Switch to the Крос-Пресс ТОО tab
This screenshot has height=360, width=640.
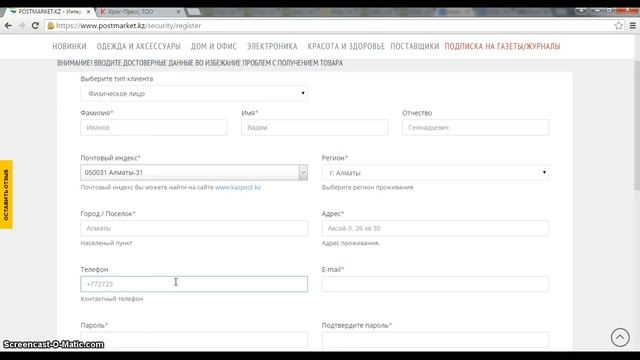click(x=139, y=12)
